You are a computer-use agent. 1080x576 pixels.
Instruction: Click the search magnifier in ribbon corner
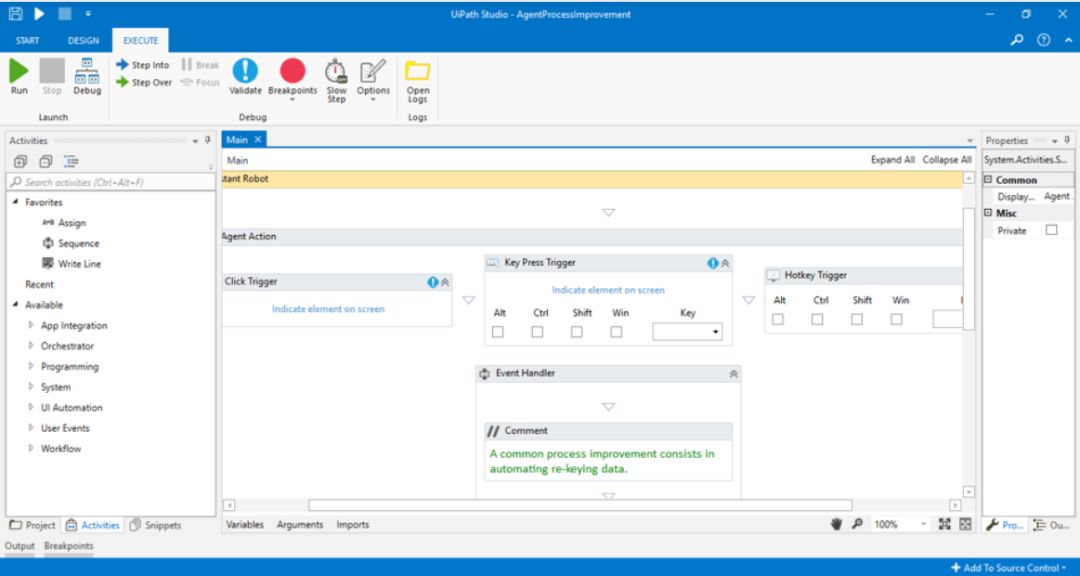[1017, 40]
